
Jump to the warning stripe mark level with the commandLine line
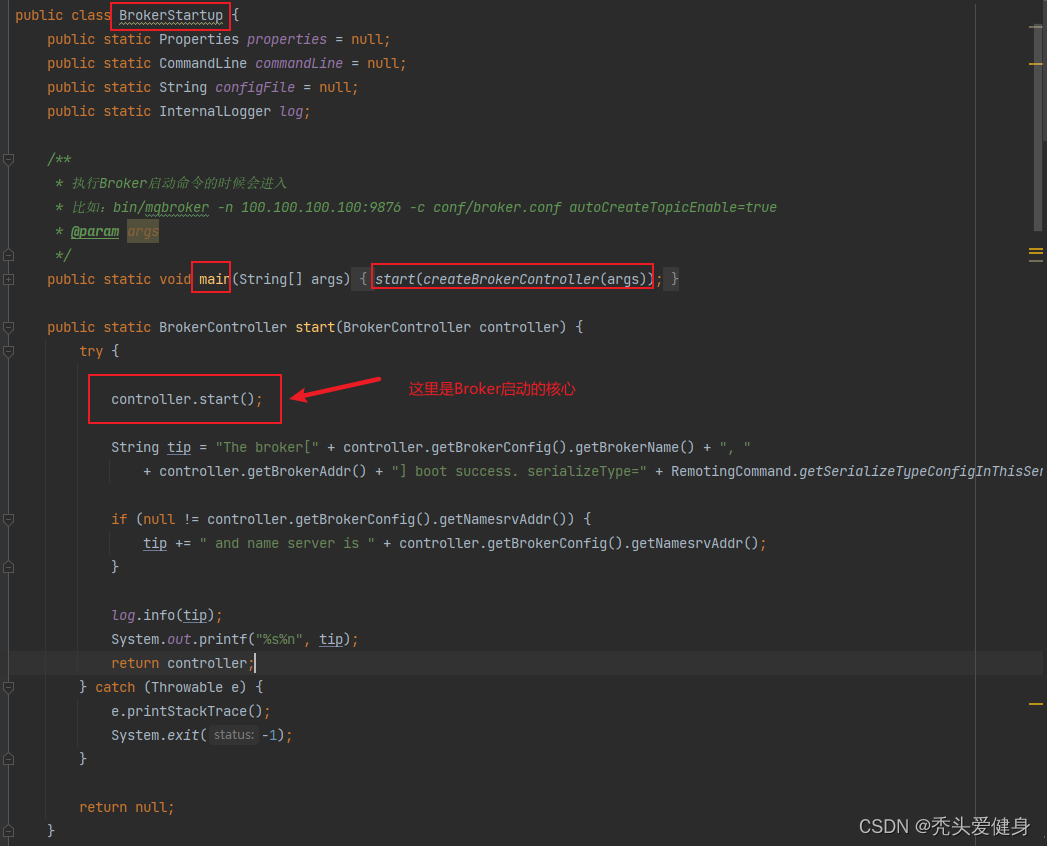click(1036, 64)
